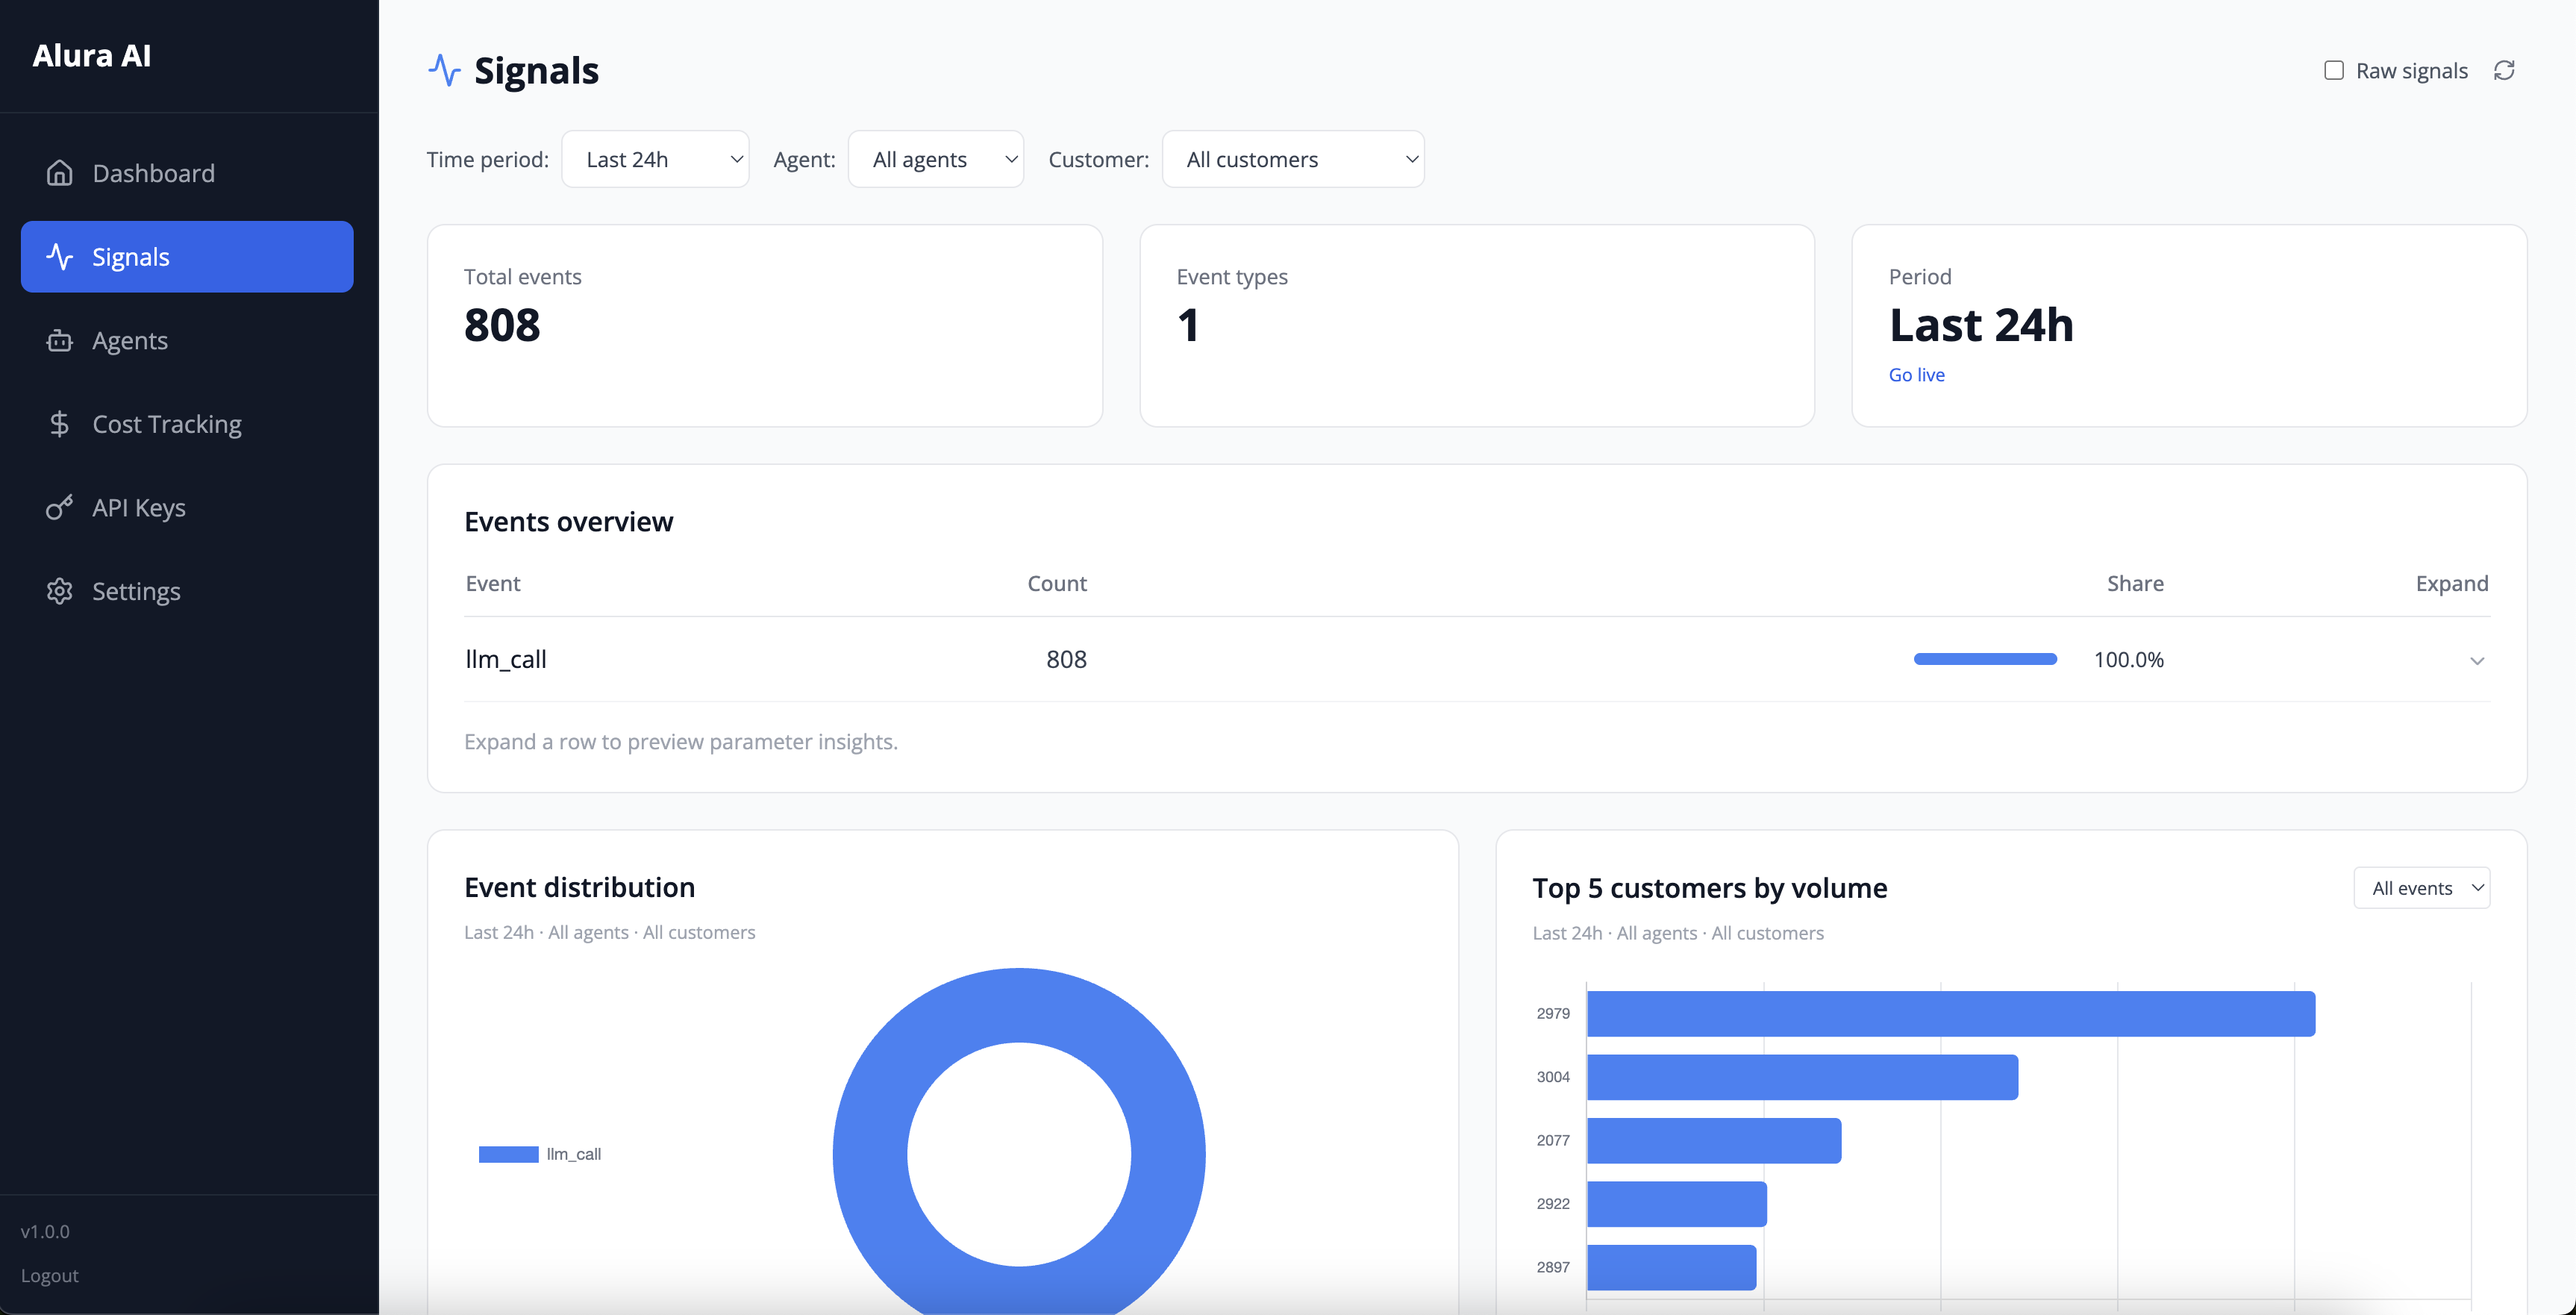
Task: Click the API Keys key icon
Action: [59, 508]
